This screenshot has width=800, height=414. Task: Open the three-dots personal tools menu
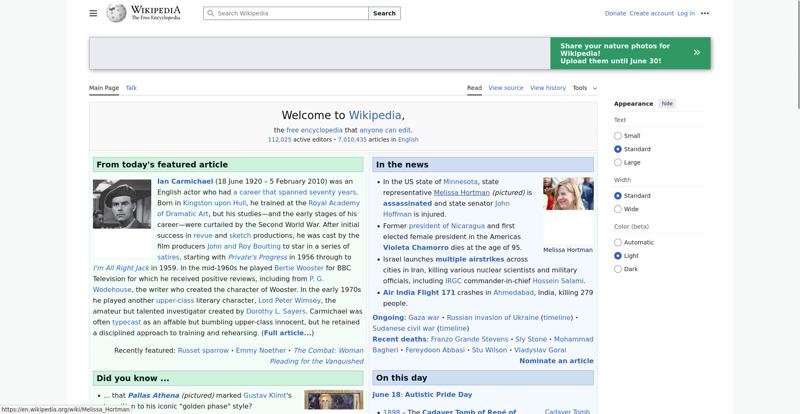click(705, 13)
